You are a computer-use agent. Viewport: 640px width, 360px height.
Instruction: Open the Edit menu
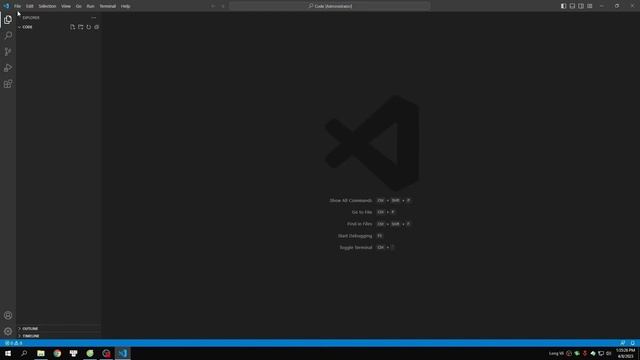pyautogui.click(x=30, y=6)
